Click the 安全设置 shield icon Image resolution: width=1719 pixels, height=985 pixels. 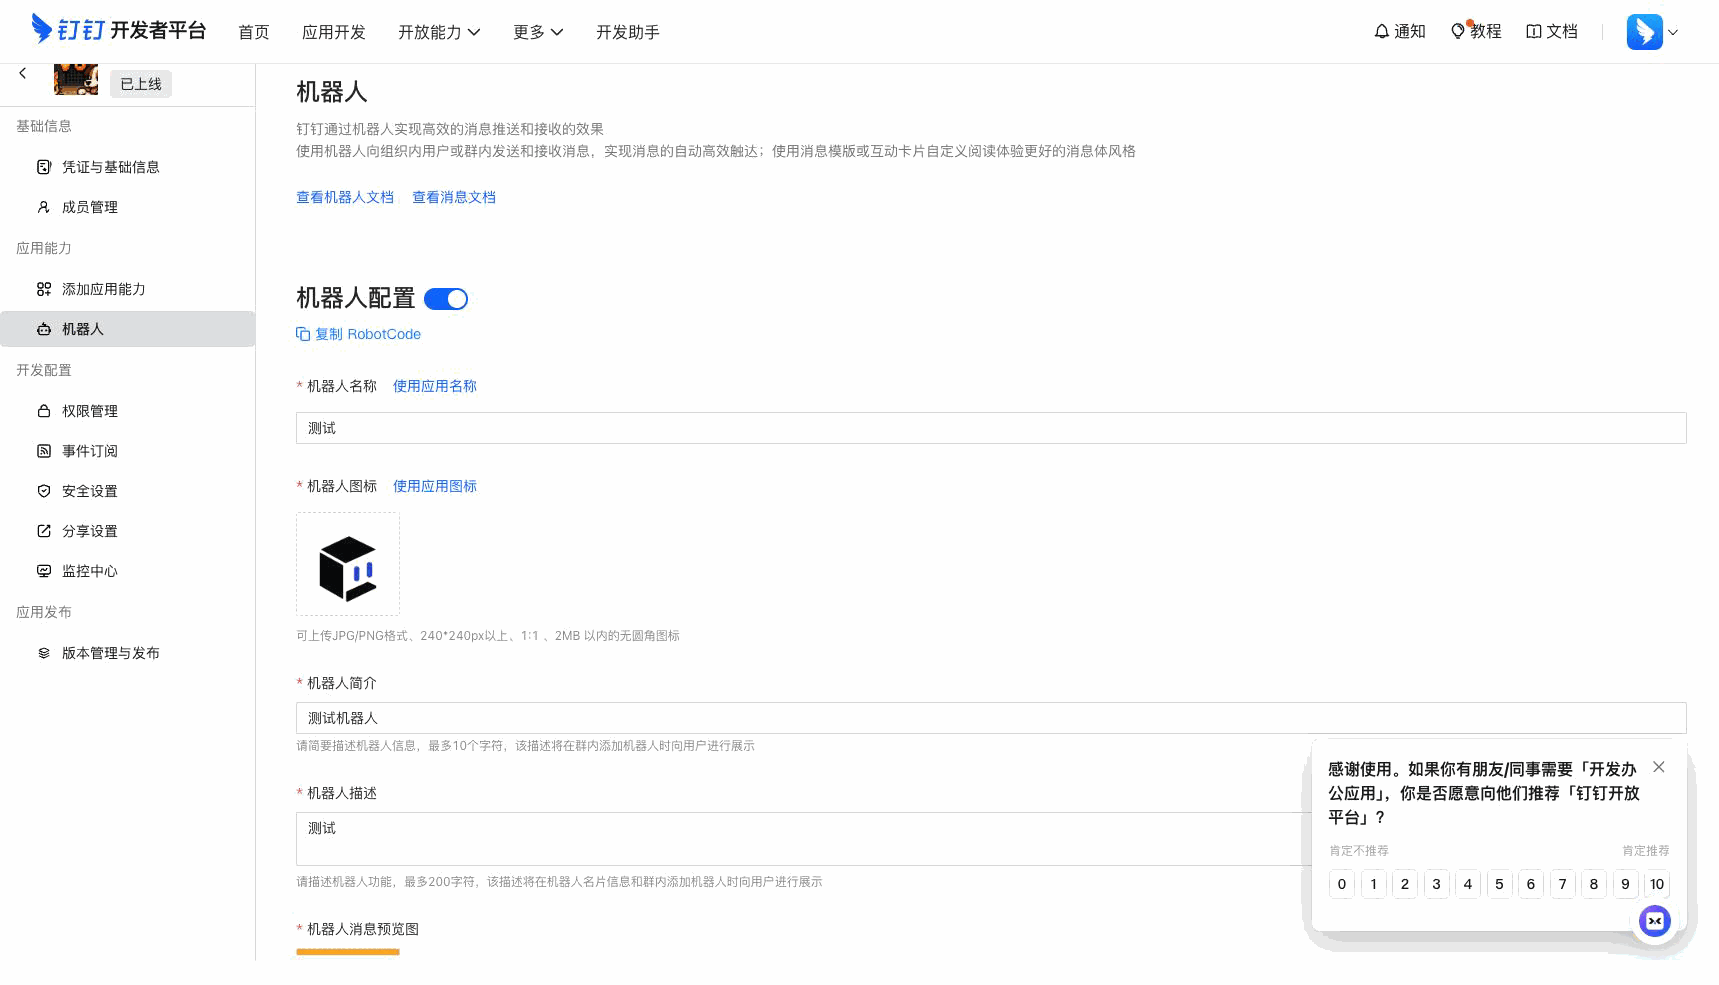[x=44, y=491]
